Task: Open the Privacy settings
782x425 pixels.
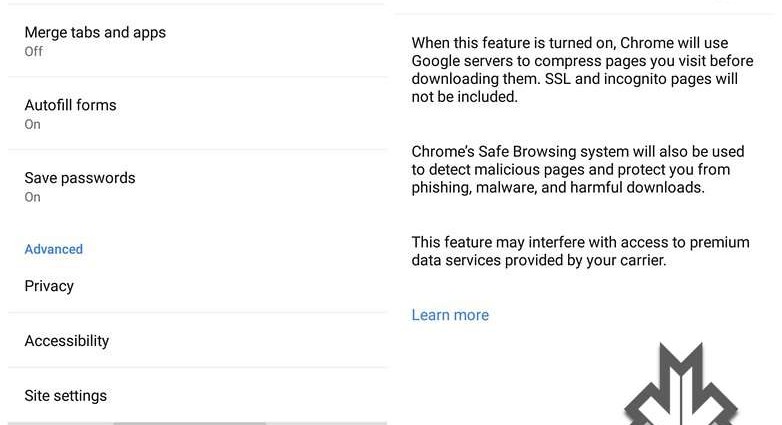Action: [49, 286]
